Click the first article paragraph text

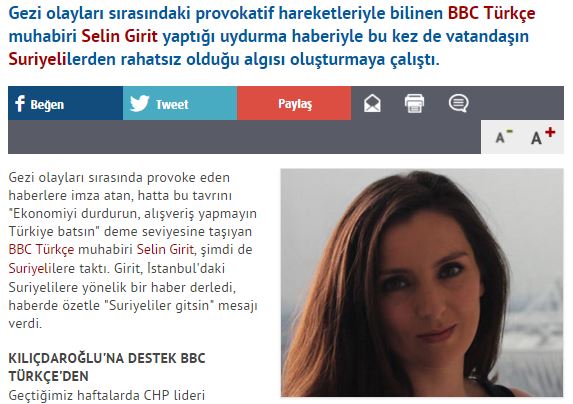[133, 250]
